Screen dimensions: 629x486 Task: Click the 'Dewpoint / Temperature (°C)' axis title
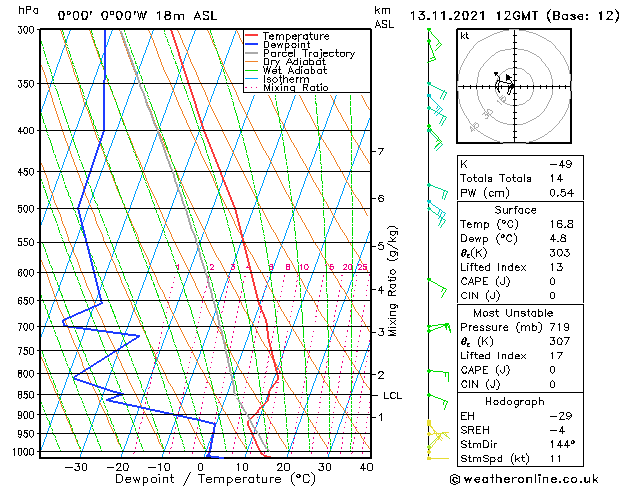[215, 479]
